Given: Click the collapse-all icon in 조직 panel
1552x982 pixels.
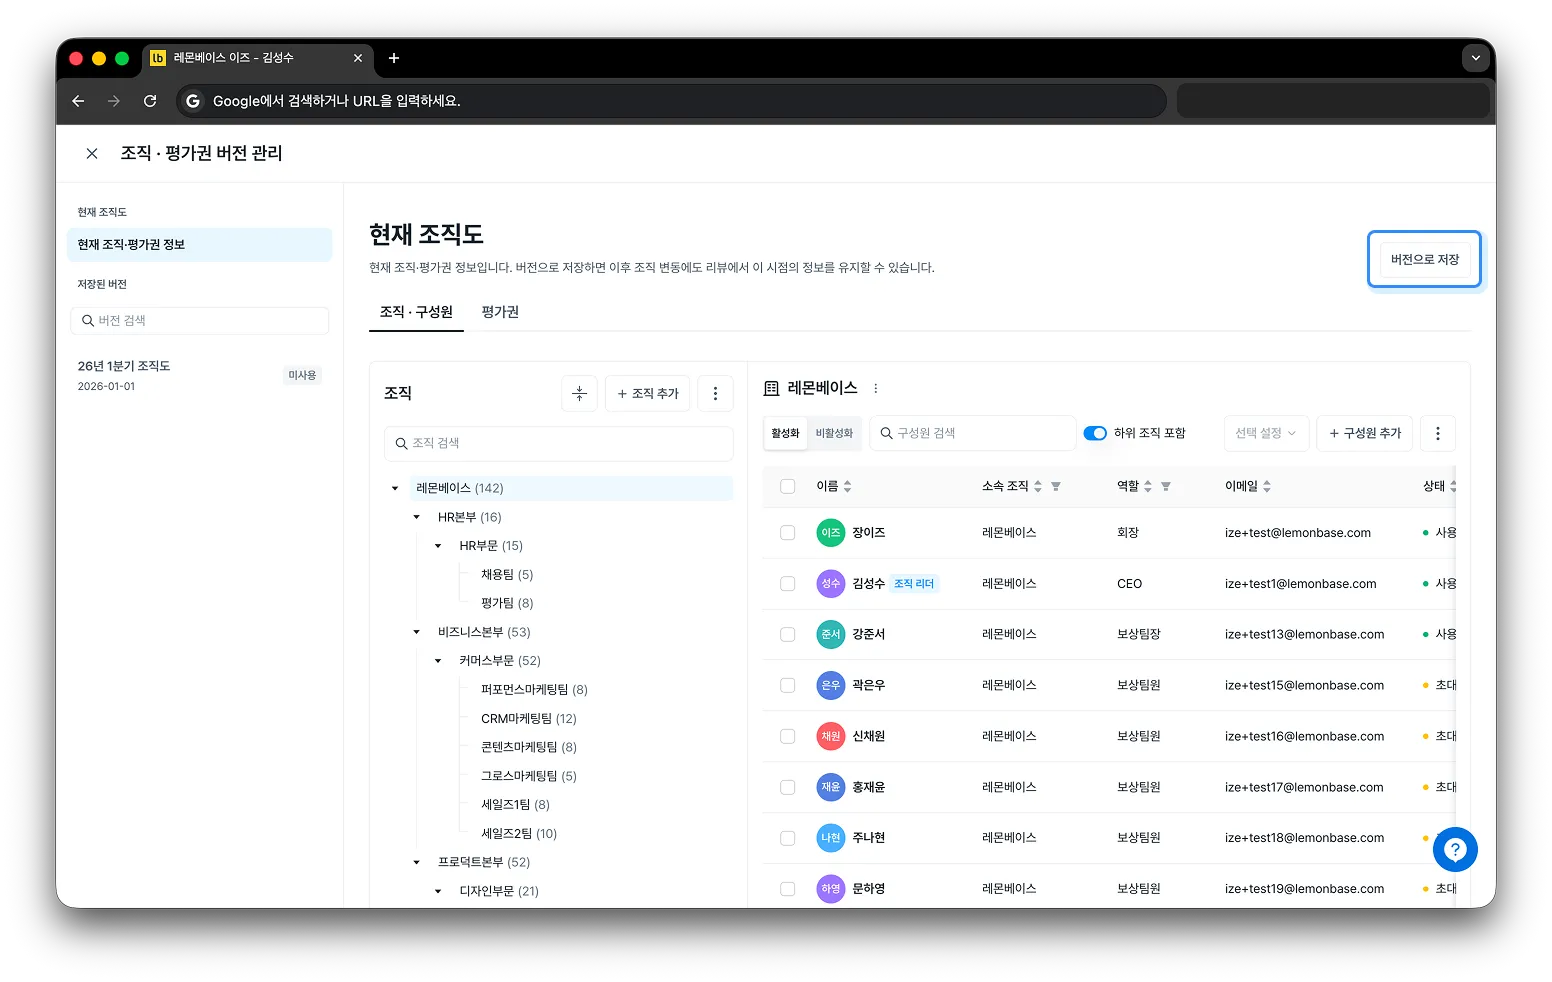Looking at the screenshot, I should [579, 394].
